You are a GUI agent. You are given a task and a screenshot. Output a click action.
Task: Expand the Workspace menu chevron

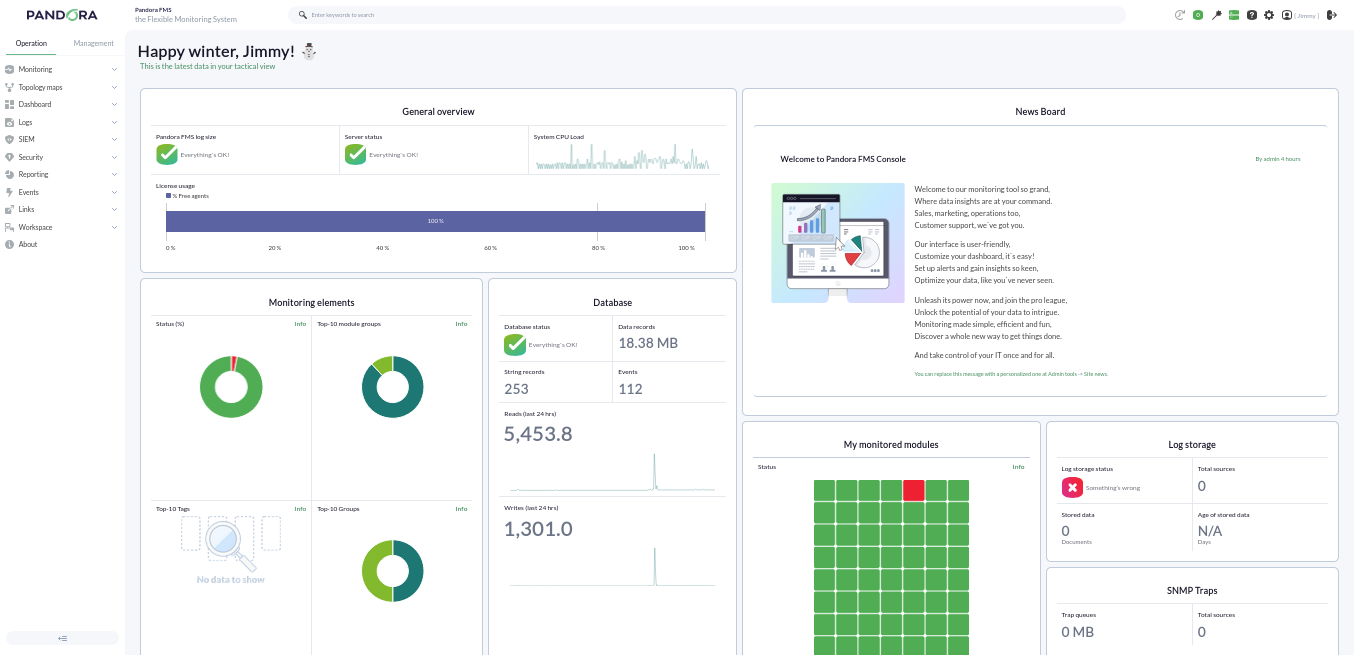[x=114, y=227]
